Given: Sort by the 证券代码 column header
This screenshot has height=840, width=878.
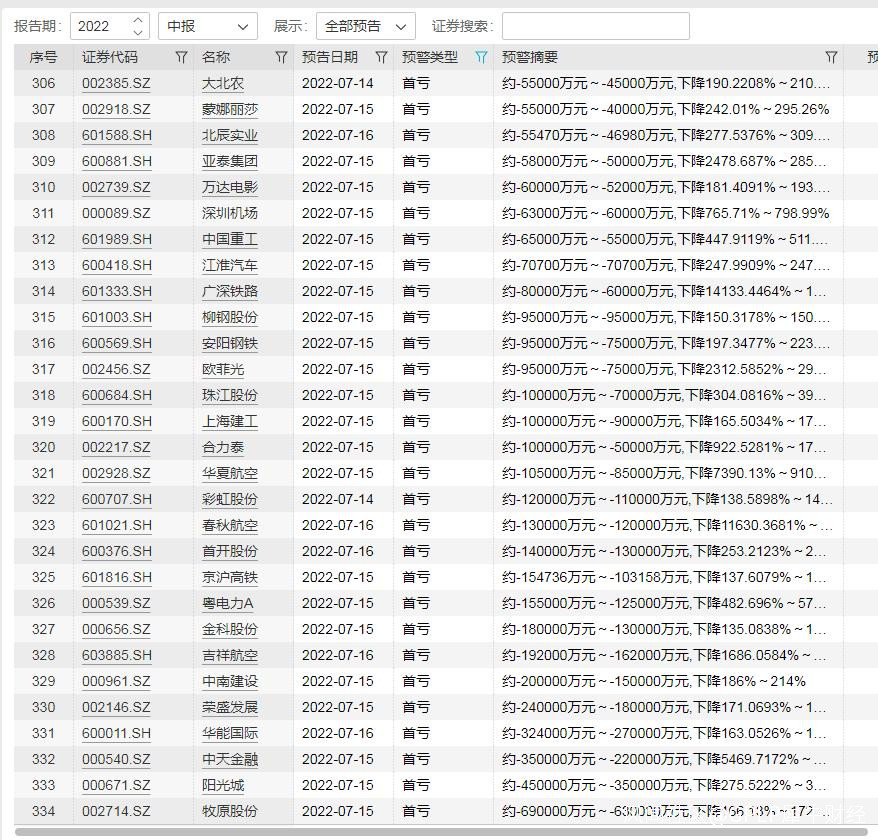Looking at the screenshot, I should pos(110,57).
